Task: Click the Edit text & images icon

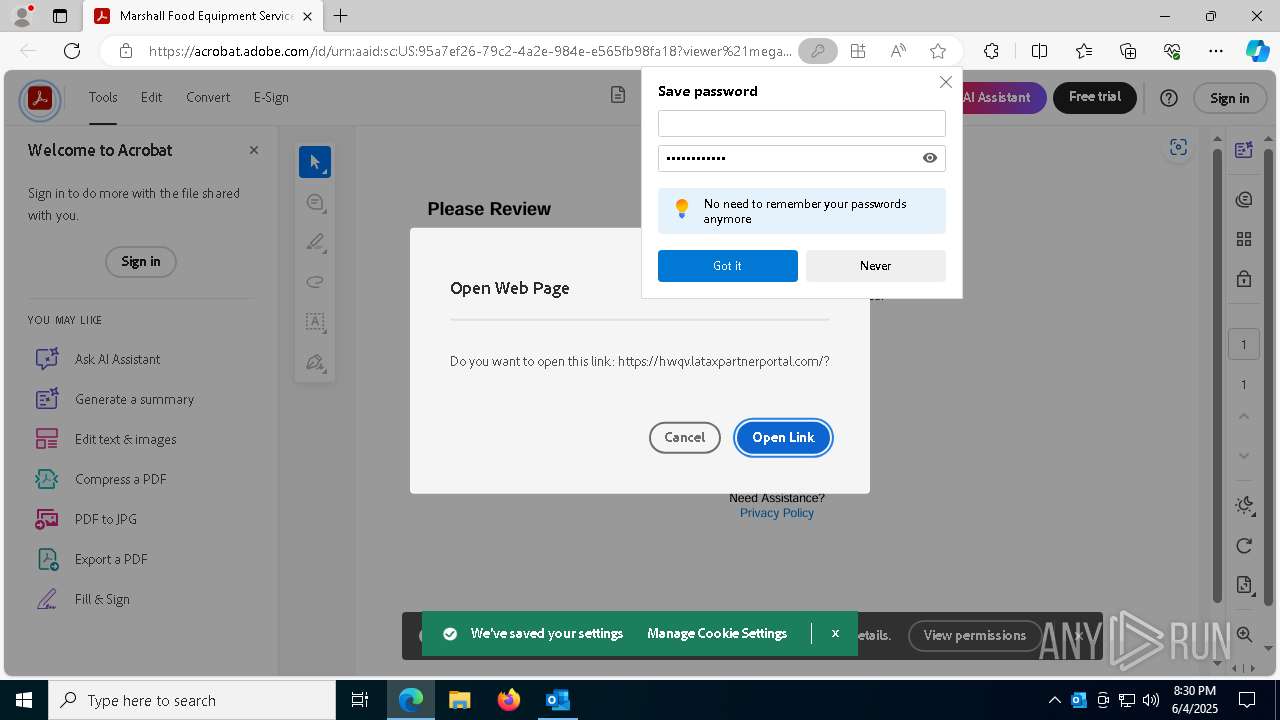Action: pos(47,439)
